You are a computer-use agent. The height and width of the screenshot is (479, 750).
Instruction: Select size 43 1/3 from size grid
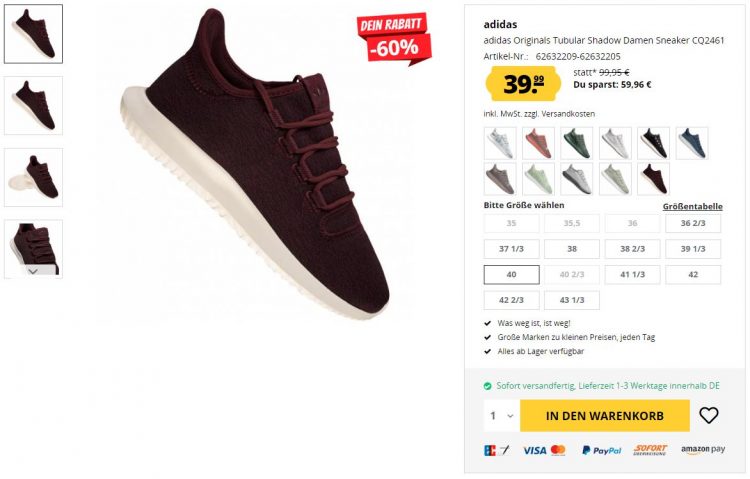(572, 300)
